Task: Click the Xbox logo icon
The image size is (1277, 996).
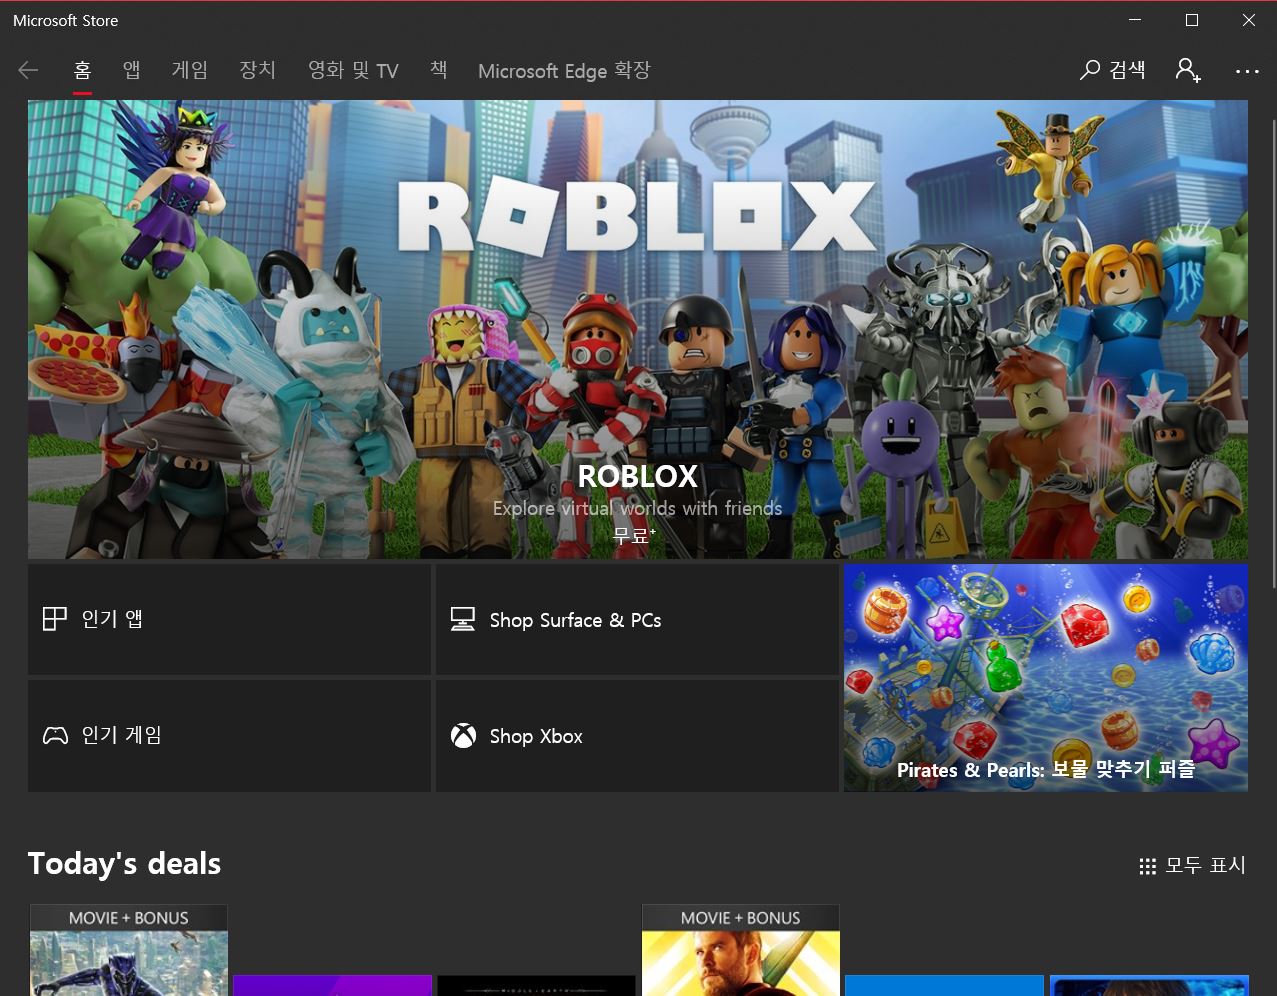Action: 463,736
